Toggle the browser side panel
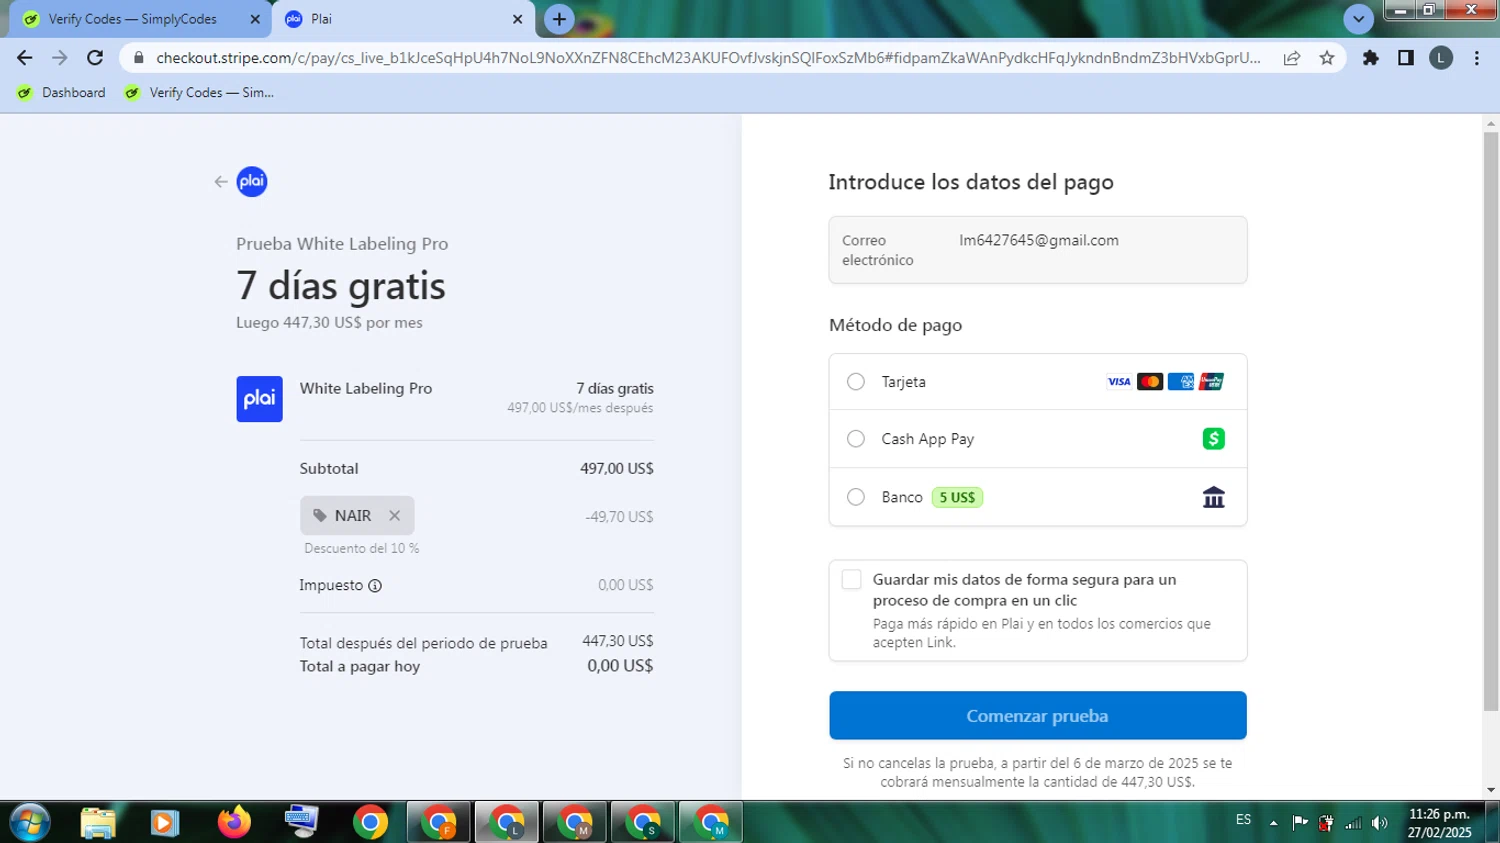Viewport: 1500px width, 843px height. pyautogui.click(x=1406, y=58)
